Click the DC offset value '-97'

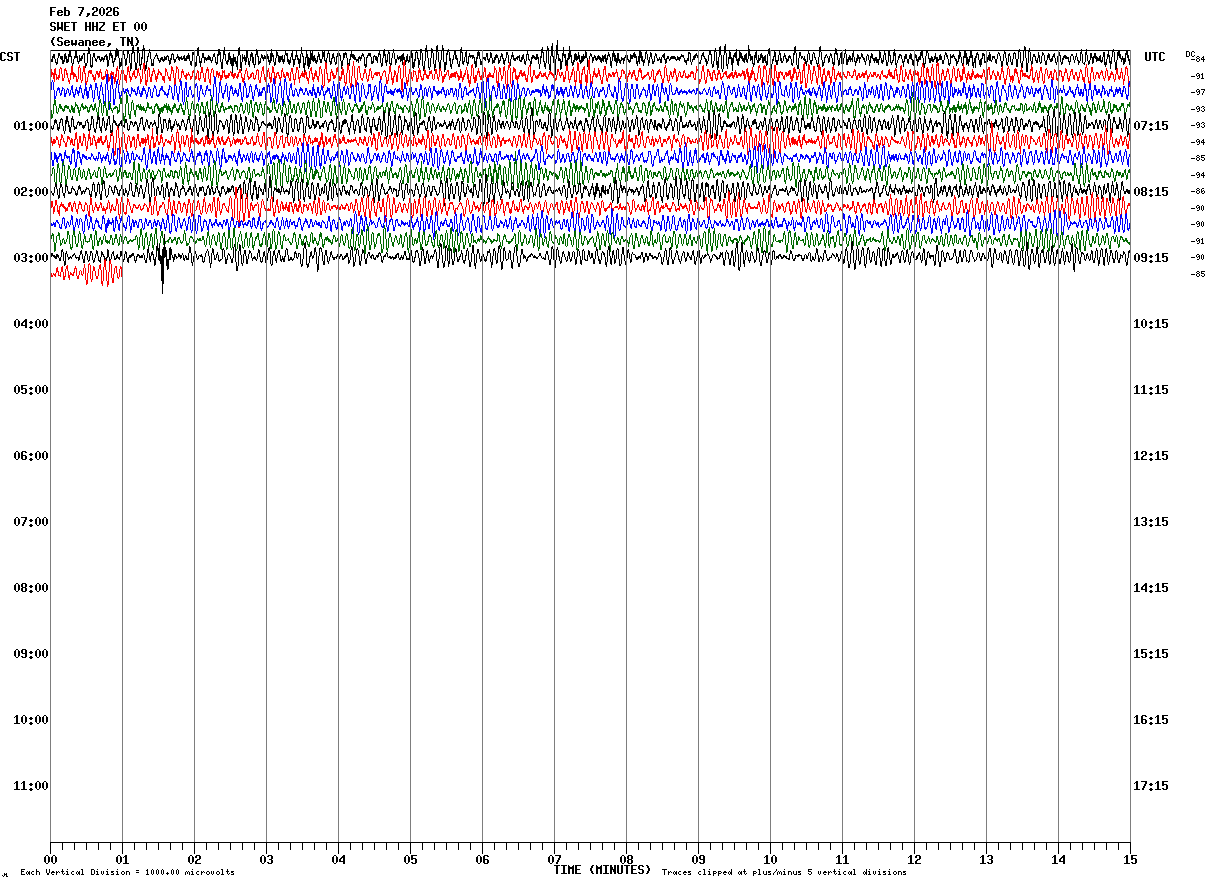tap(1198, 92)
